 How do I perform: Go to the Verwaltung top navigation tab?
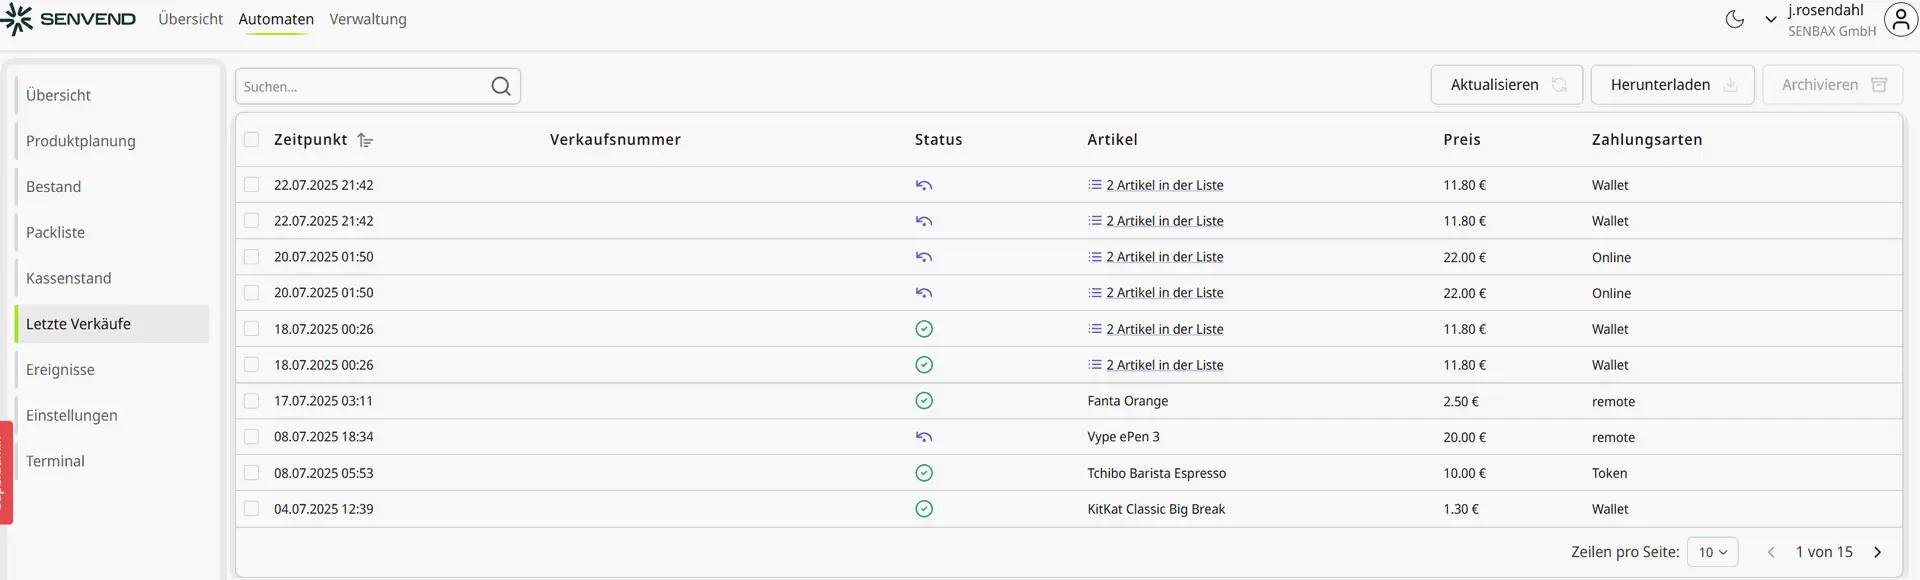pos(368,19)
